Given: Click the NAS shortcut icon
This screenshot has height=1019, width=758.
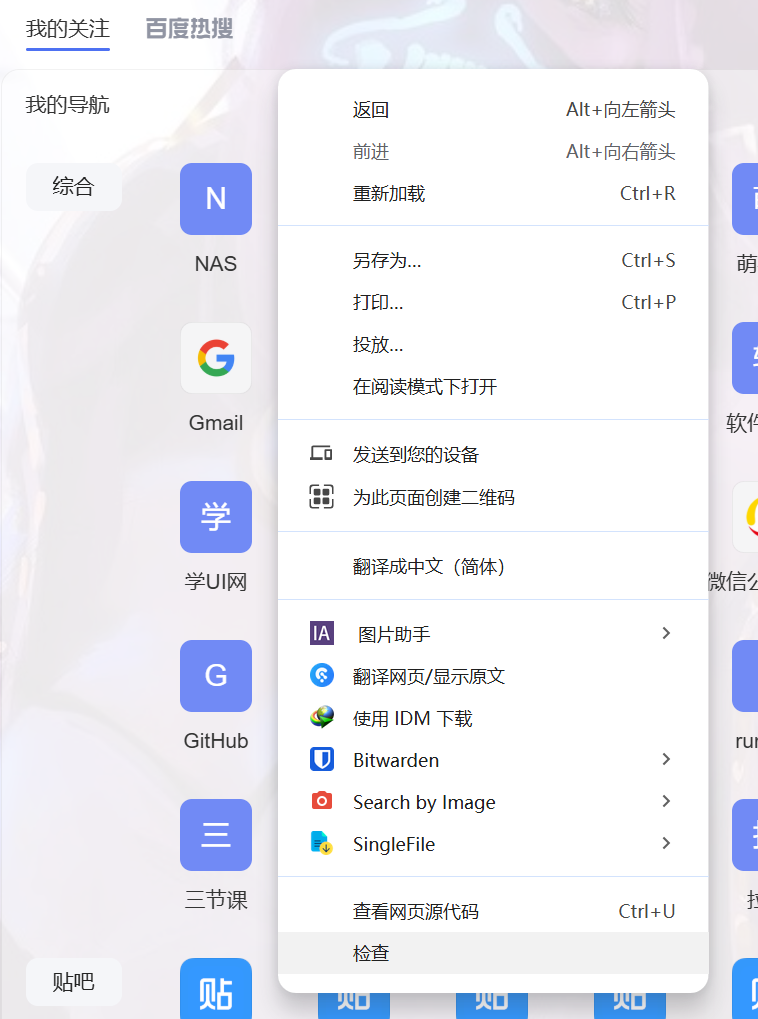Looking at the screenshot, I should click(x=215, y=199).
